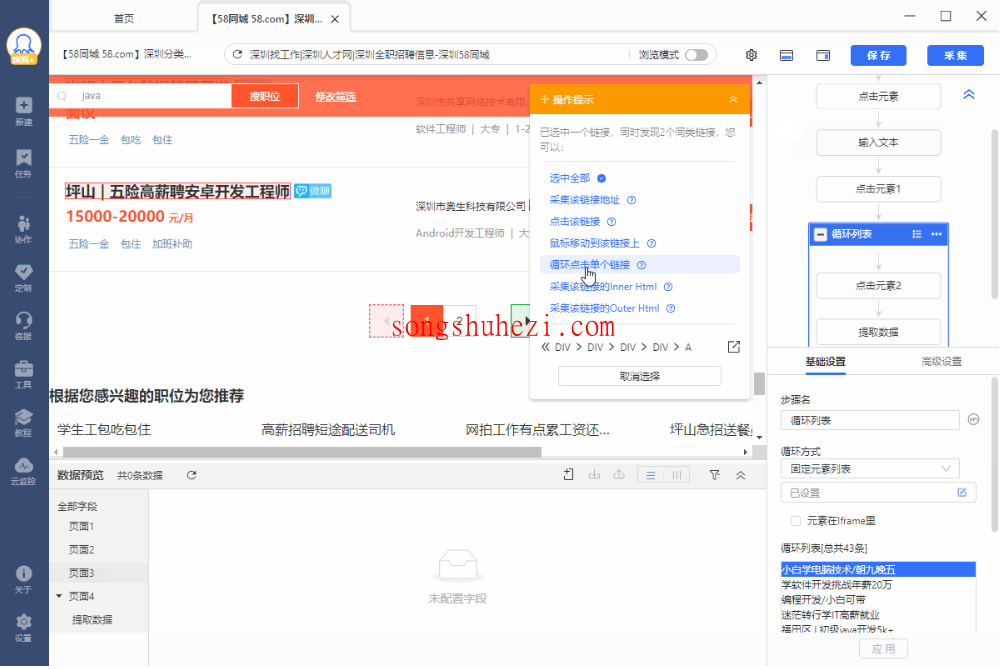The height and width of the screenshot is (669, 1005).
Task: Choose 点击该链接 in the operation tips
Action: 575,222
